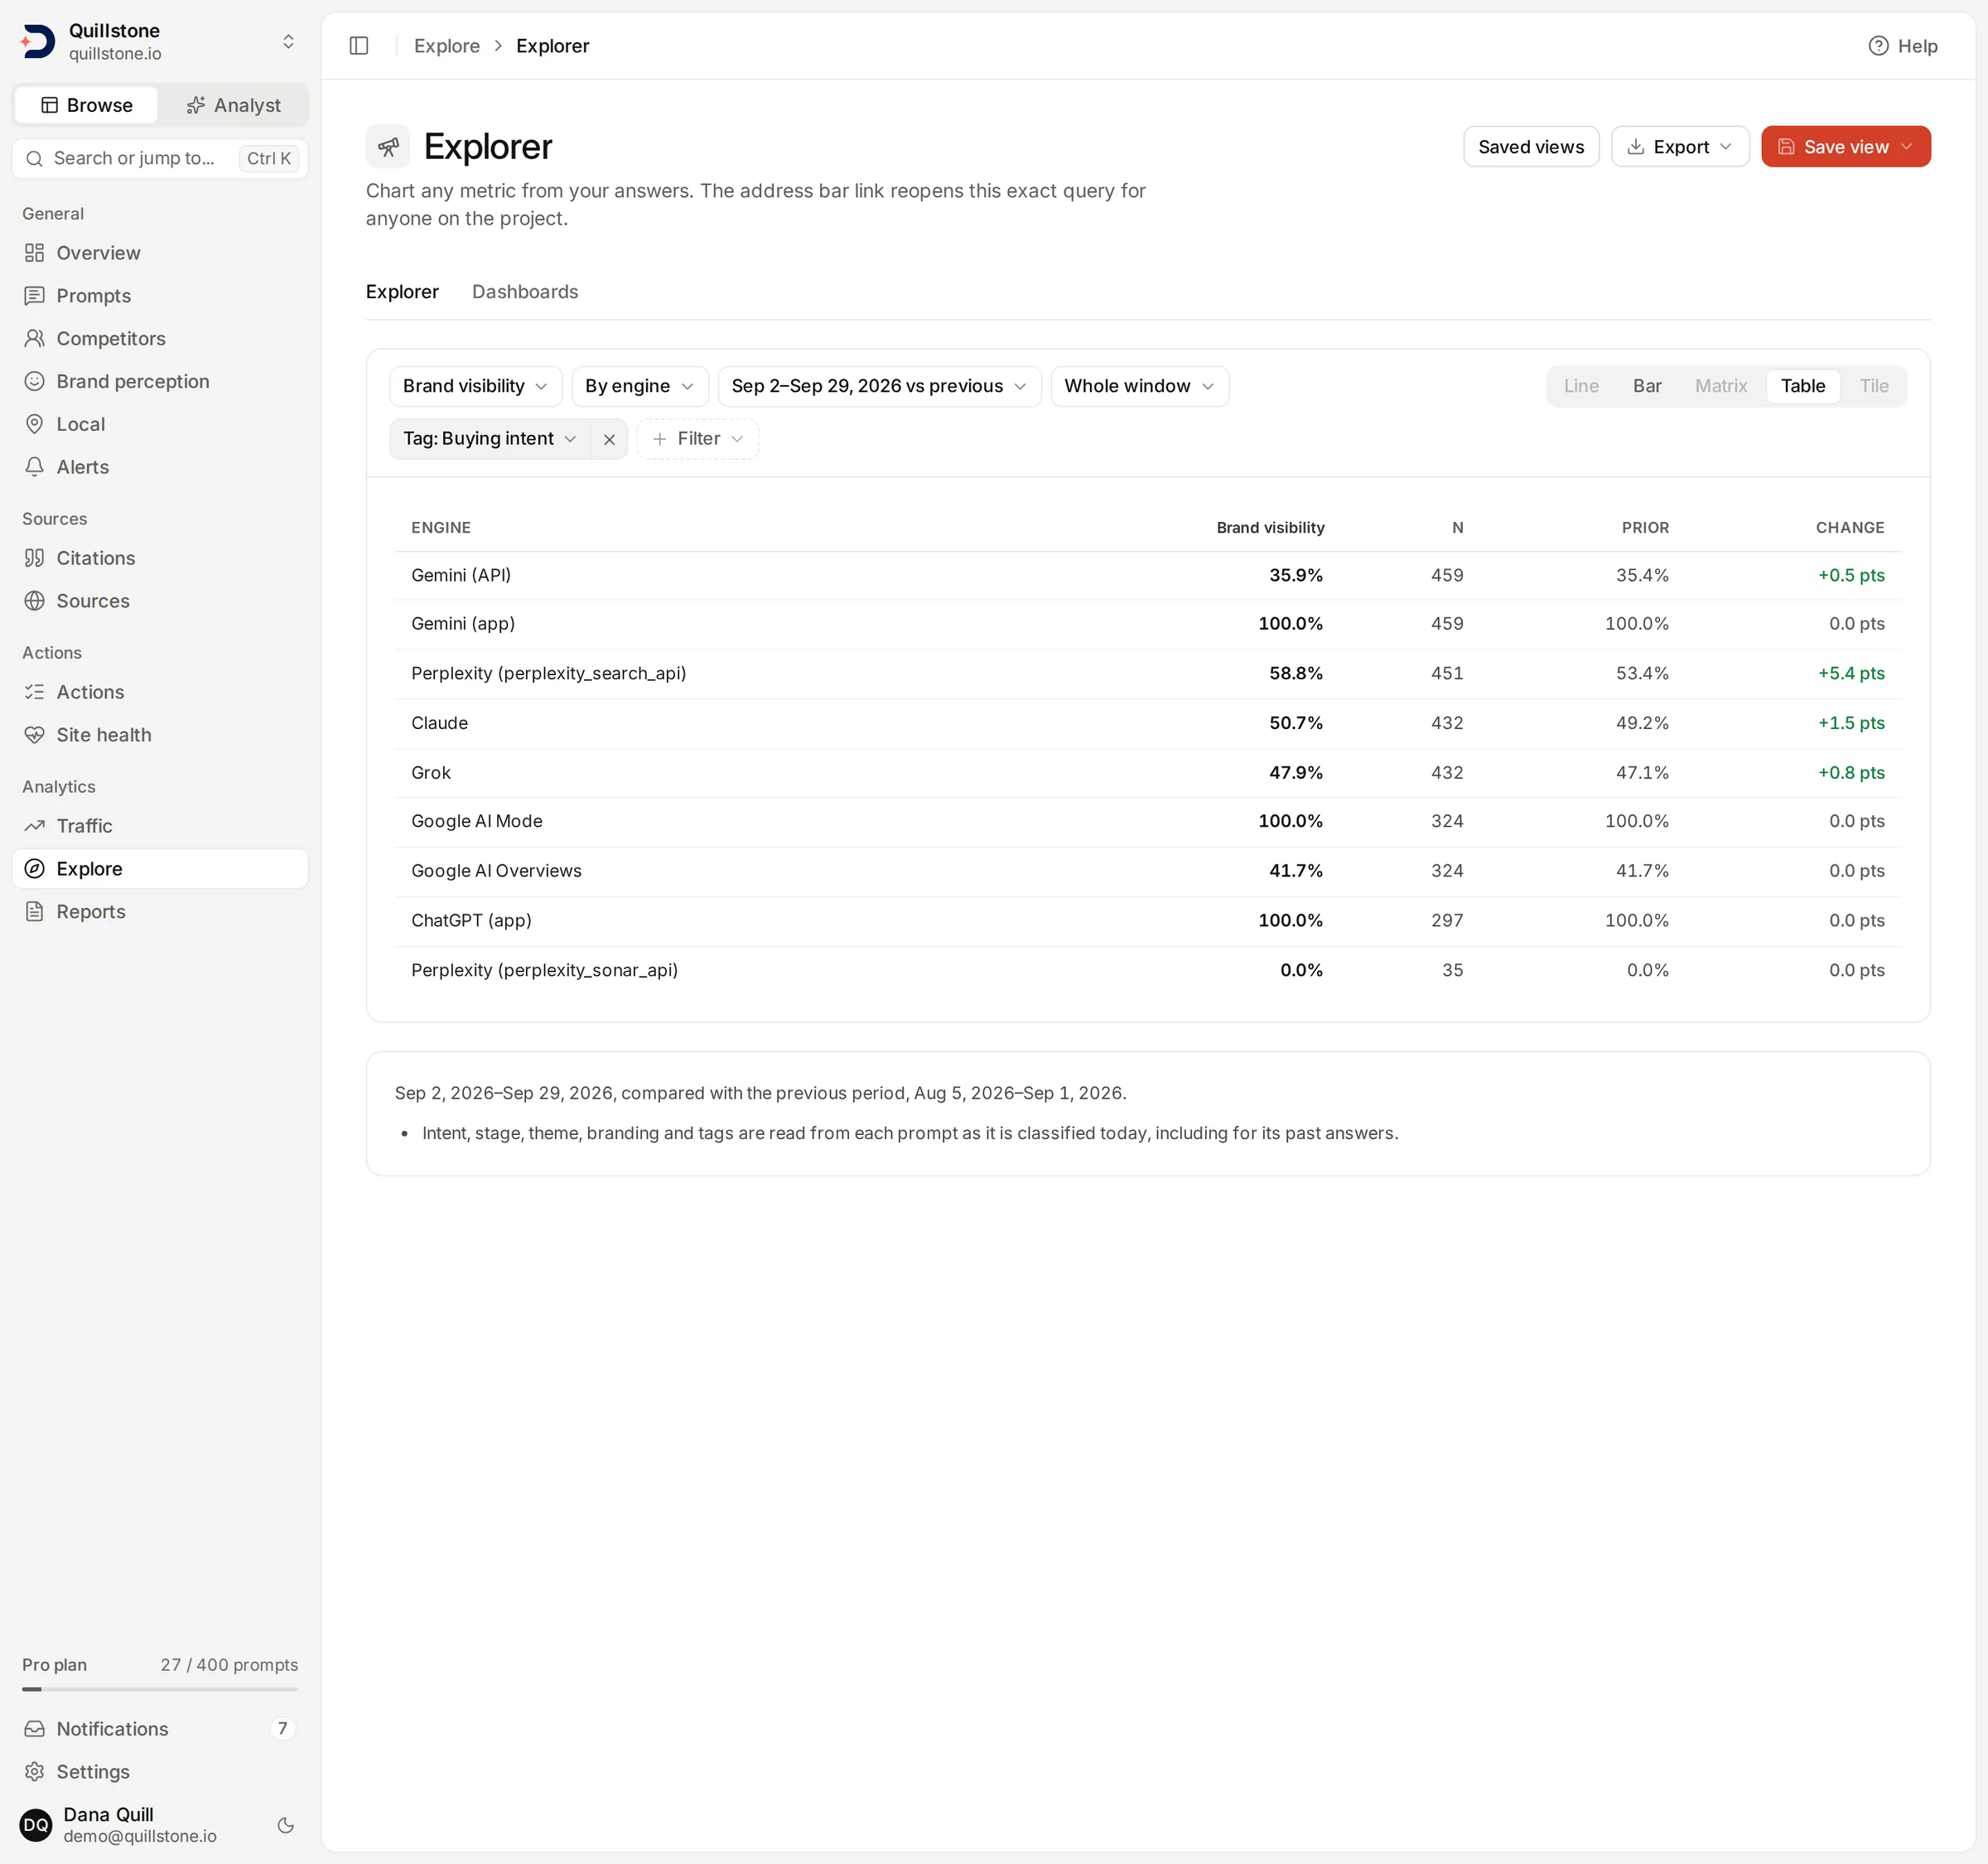Click the Help question-mark icon
The image size is (1988, 1864).
coord(1878,46)
